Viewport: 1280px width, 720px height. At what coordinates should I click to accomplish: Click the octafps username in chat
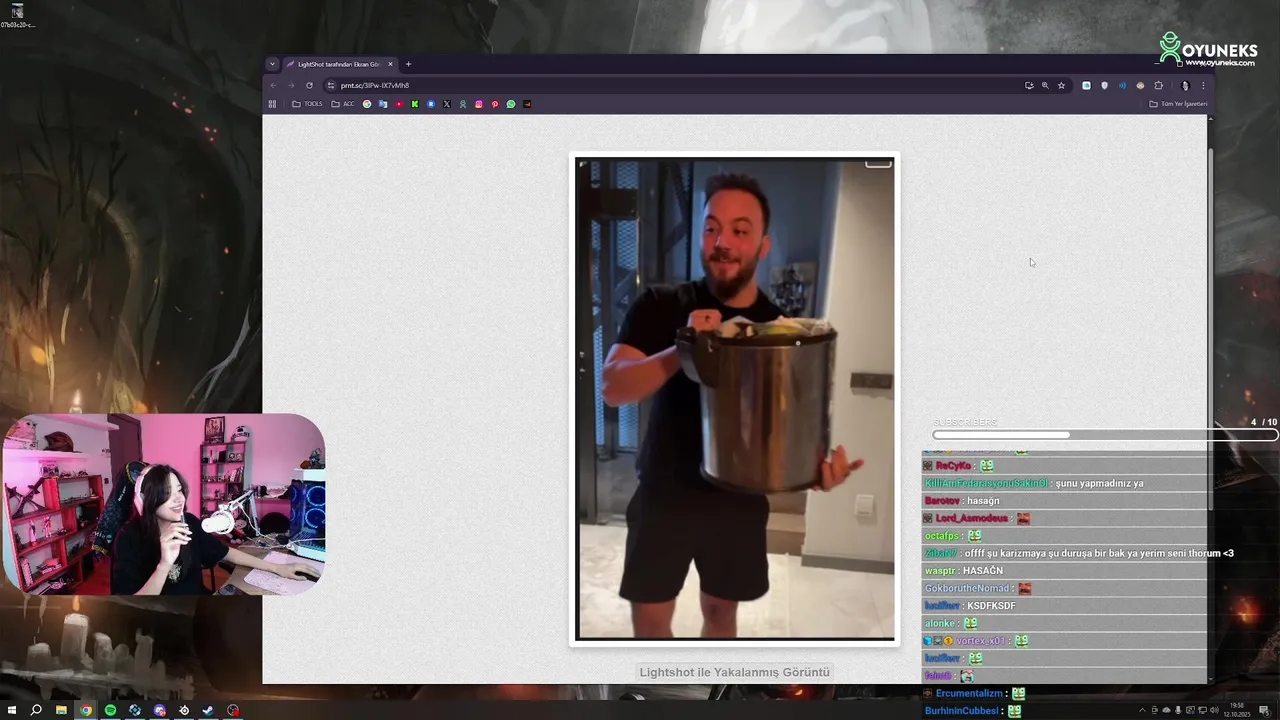[x=941, y=536]
